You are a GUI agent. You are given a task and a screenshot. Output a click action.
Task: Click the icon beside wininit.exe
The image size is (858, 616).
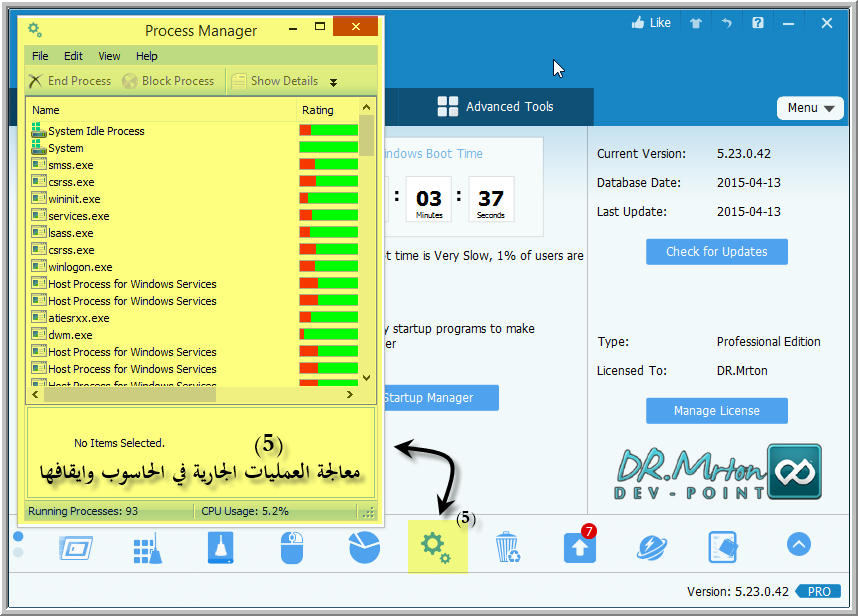click(38, 198)
